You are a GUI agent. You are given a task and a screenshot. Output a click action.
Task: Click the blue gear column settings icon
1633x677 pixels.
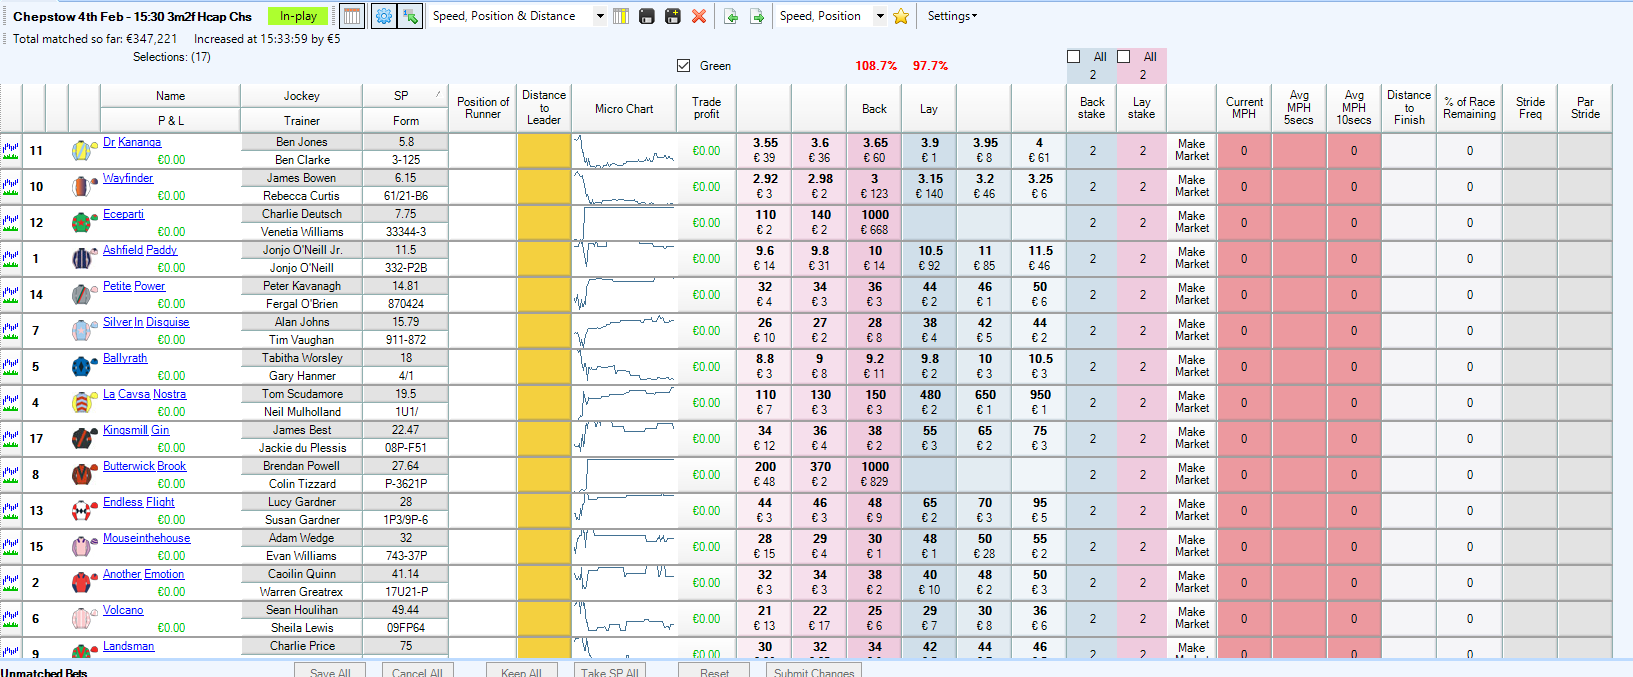[383, 16]
